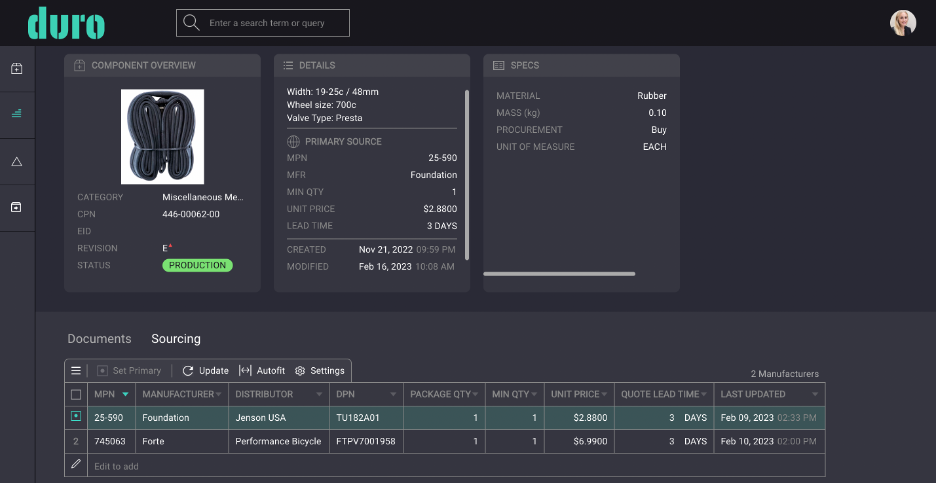Click the red revision modified indicator
Screen dimensions: 936x484
[170, 245]
